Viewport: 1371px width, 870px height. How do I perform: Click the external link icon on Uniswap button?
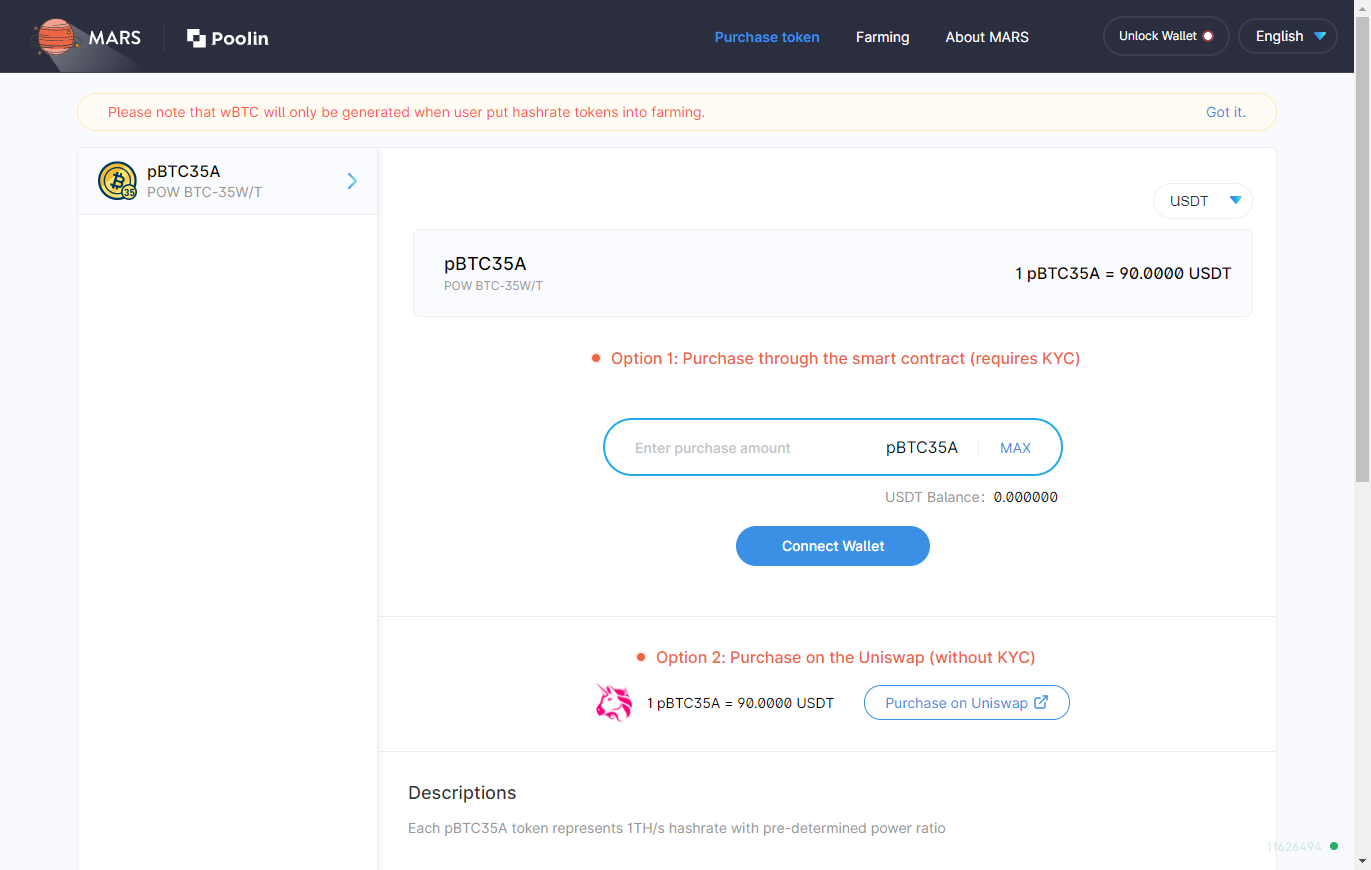[1041, 702]
